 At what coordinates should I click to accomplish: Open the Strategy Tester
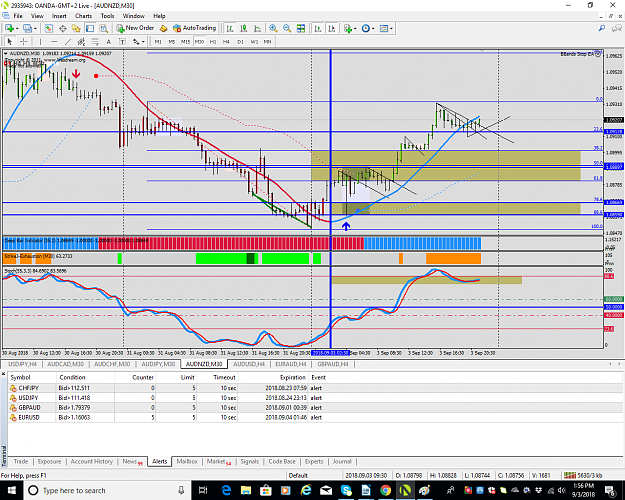(104, 28)
